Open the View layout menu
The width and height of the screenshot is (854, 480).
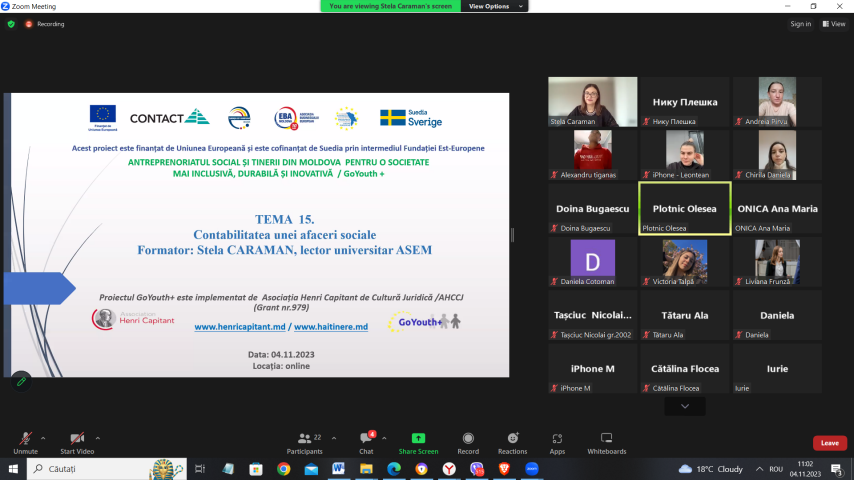click(834, 24)
